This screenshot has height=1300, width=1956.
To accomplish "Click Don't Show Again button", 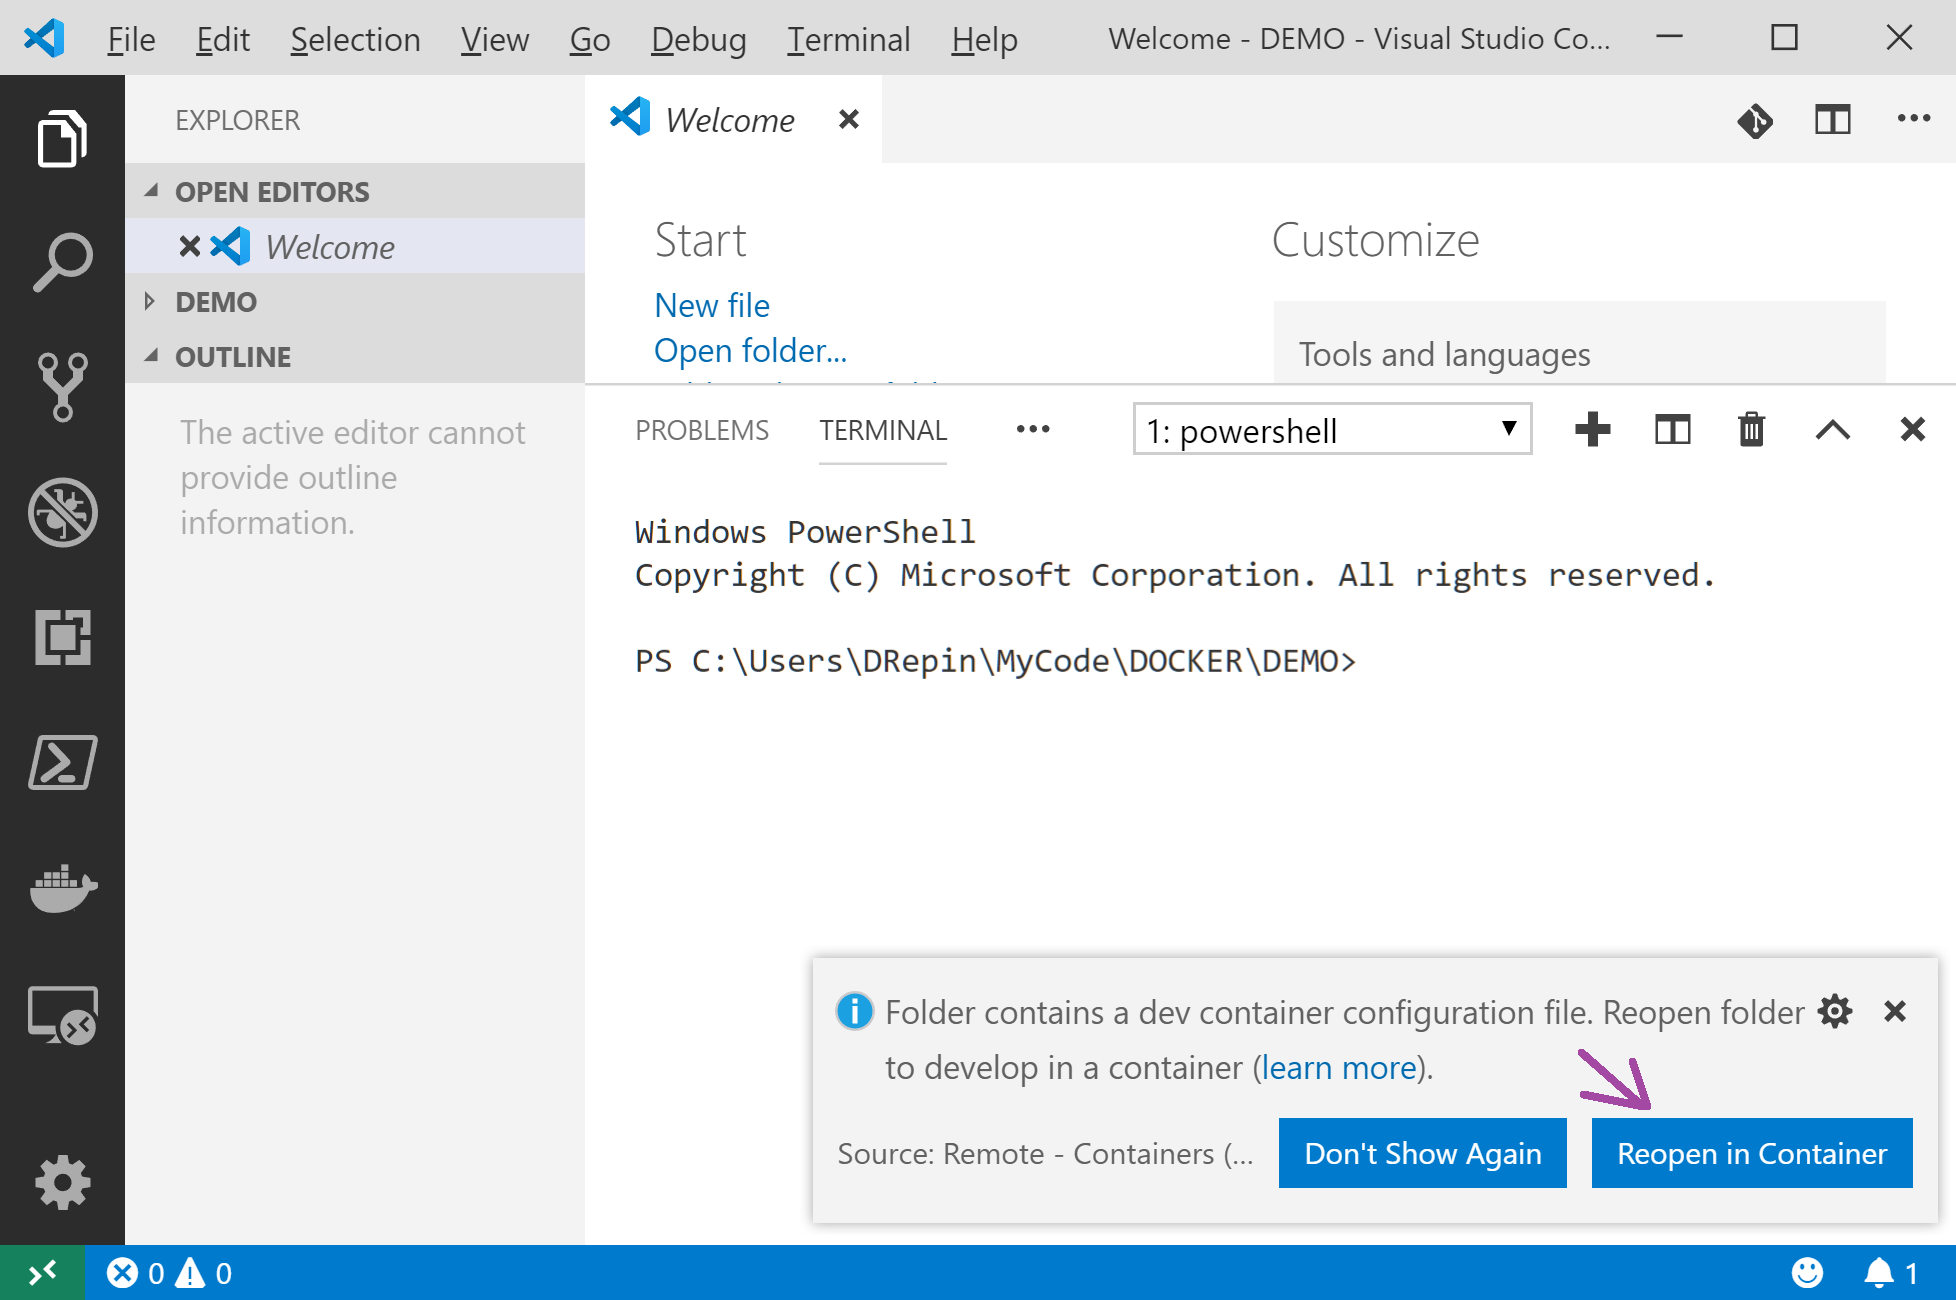I will [1423, 1153].
